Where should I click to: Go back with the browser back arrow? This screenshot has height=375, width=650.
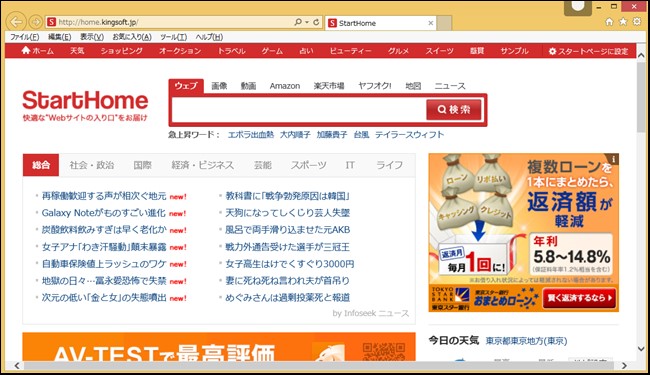click(x=17, y=22)
